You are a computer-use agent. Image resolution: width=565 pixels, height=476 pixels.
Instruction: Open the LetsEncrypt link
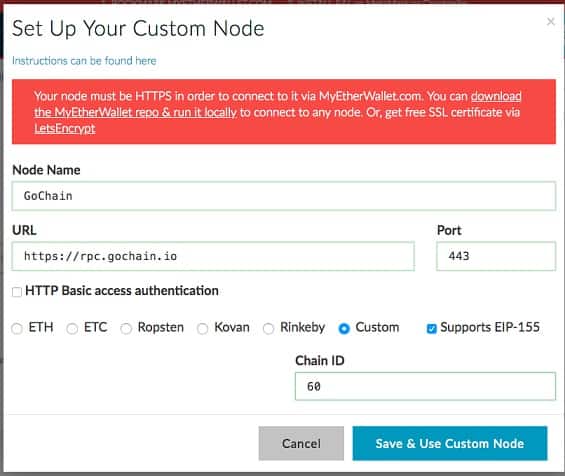(65, 128)
